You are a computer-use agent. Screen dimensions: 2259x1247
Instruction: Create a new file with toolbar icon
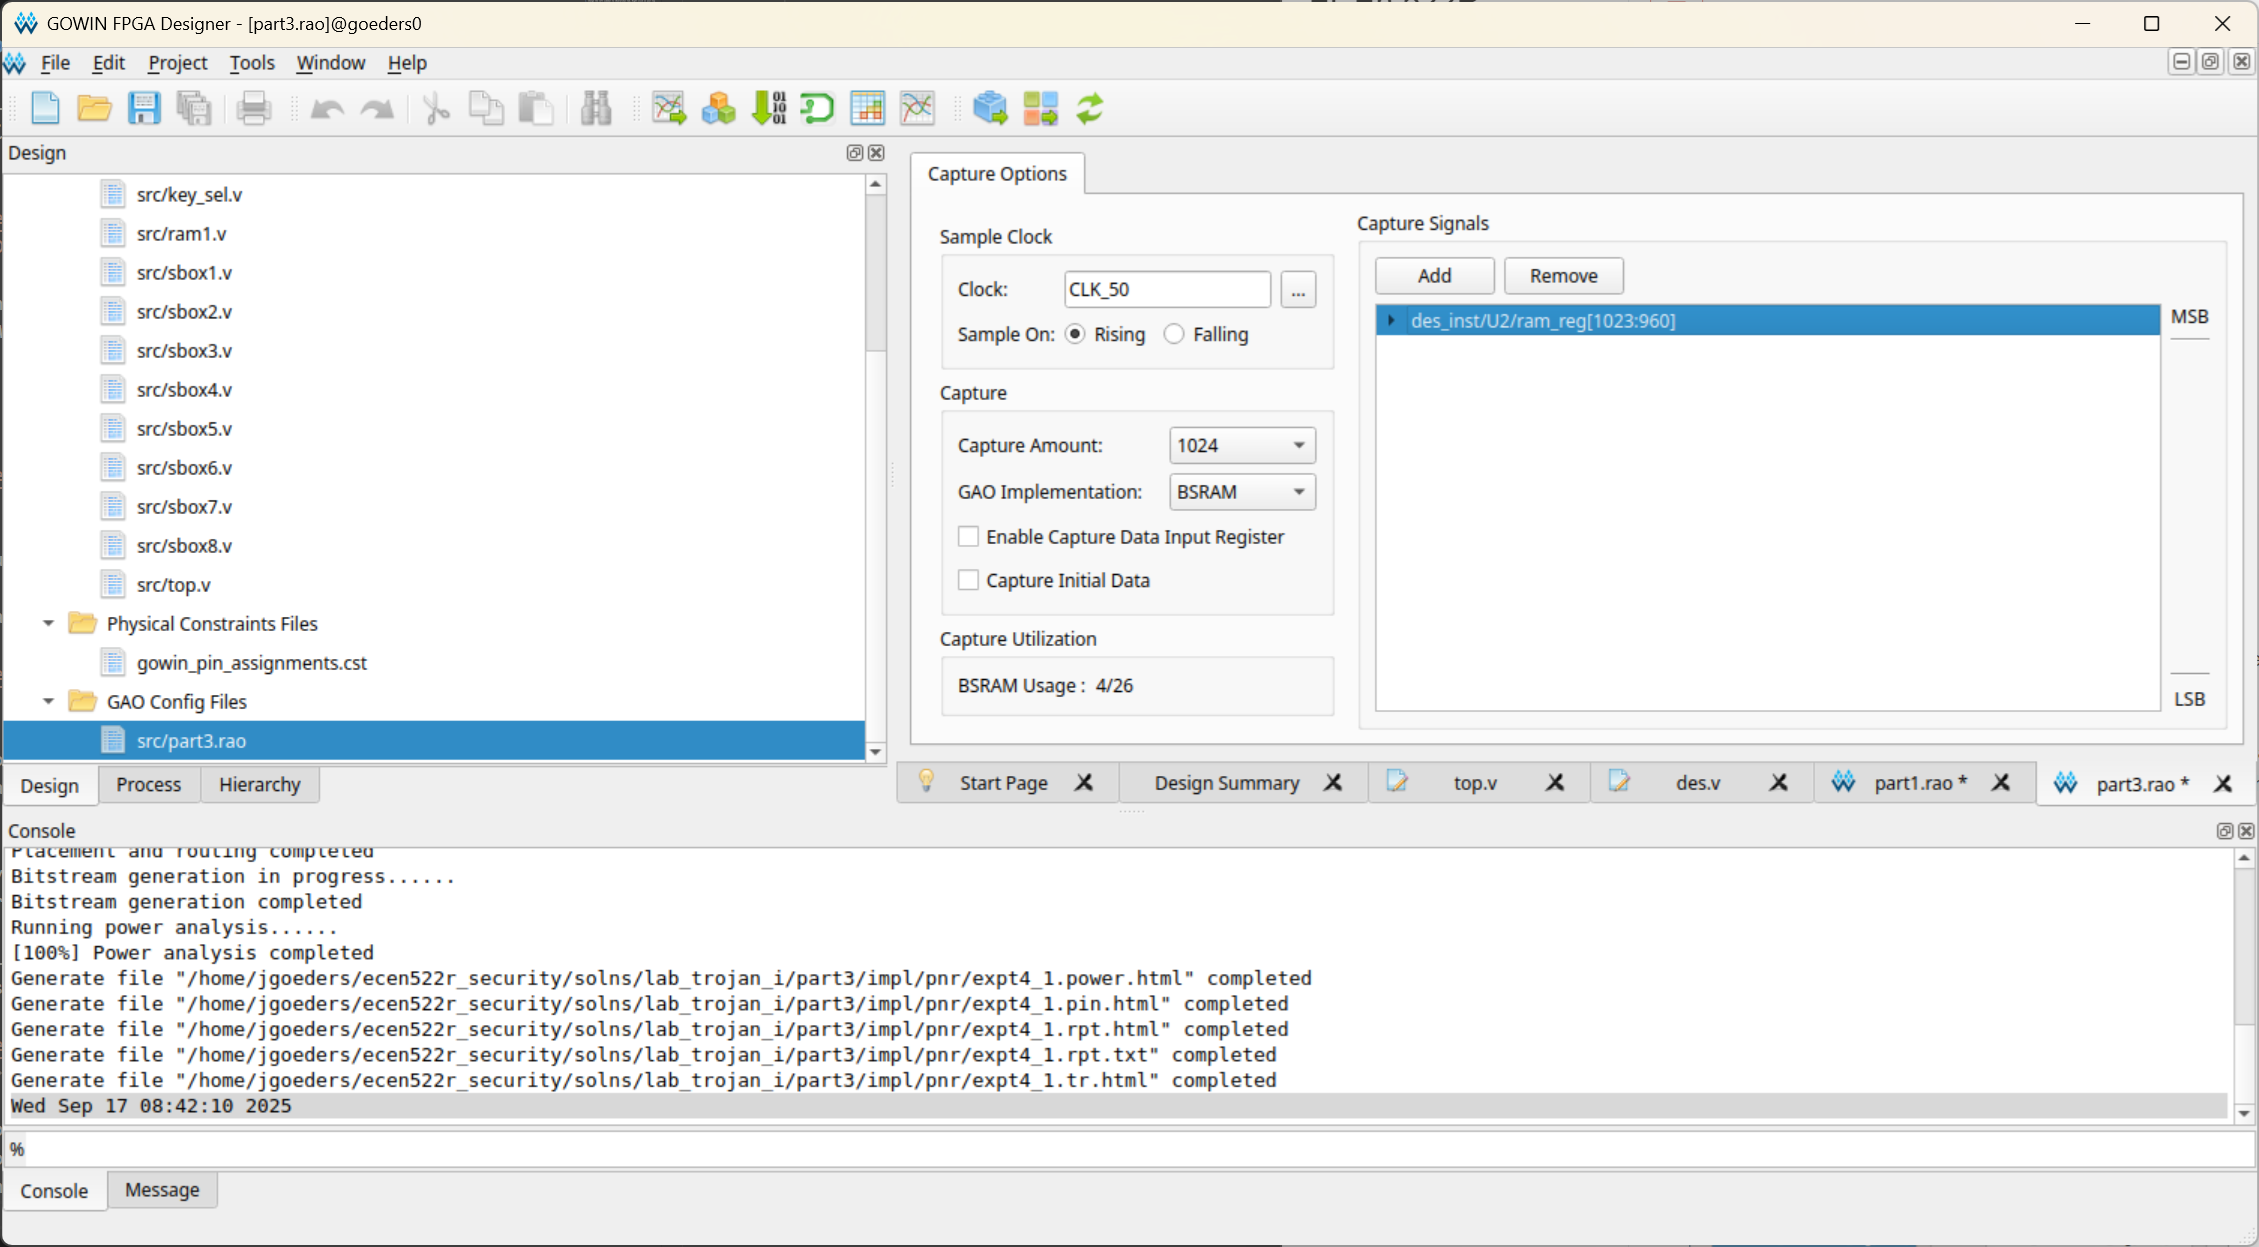pos(45,108)
